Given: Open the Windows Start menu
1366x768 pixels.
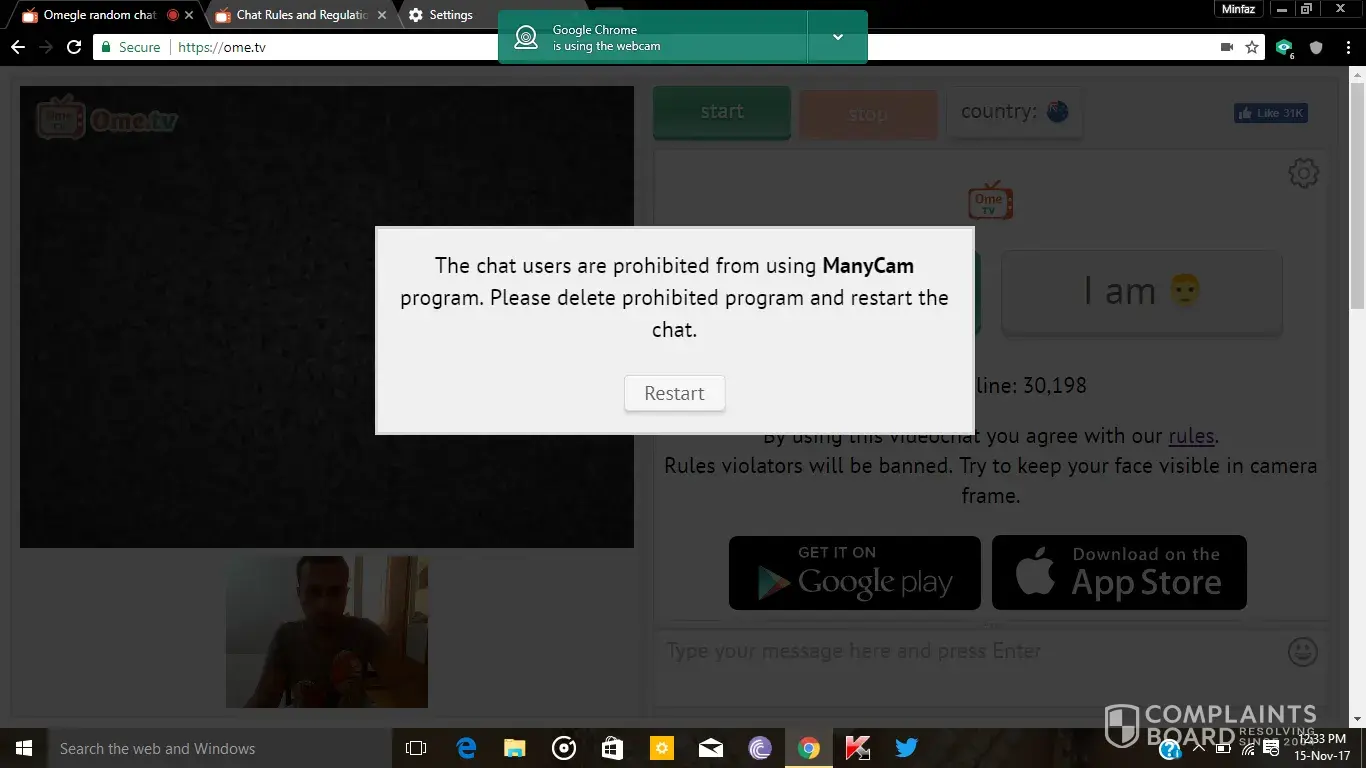Looking at the screenshot, I should click(23, 748).
